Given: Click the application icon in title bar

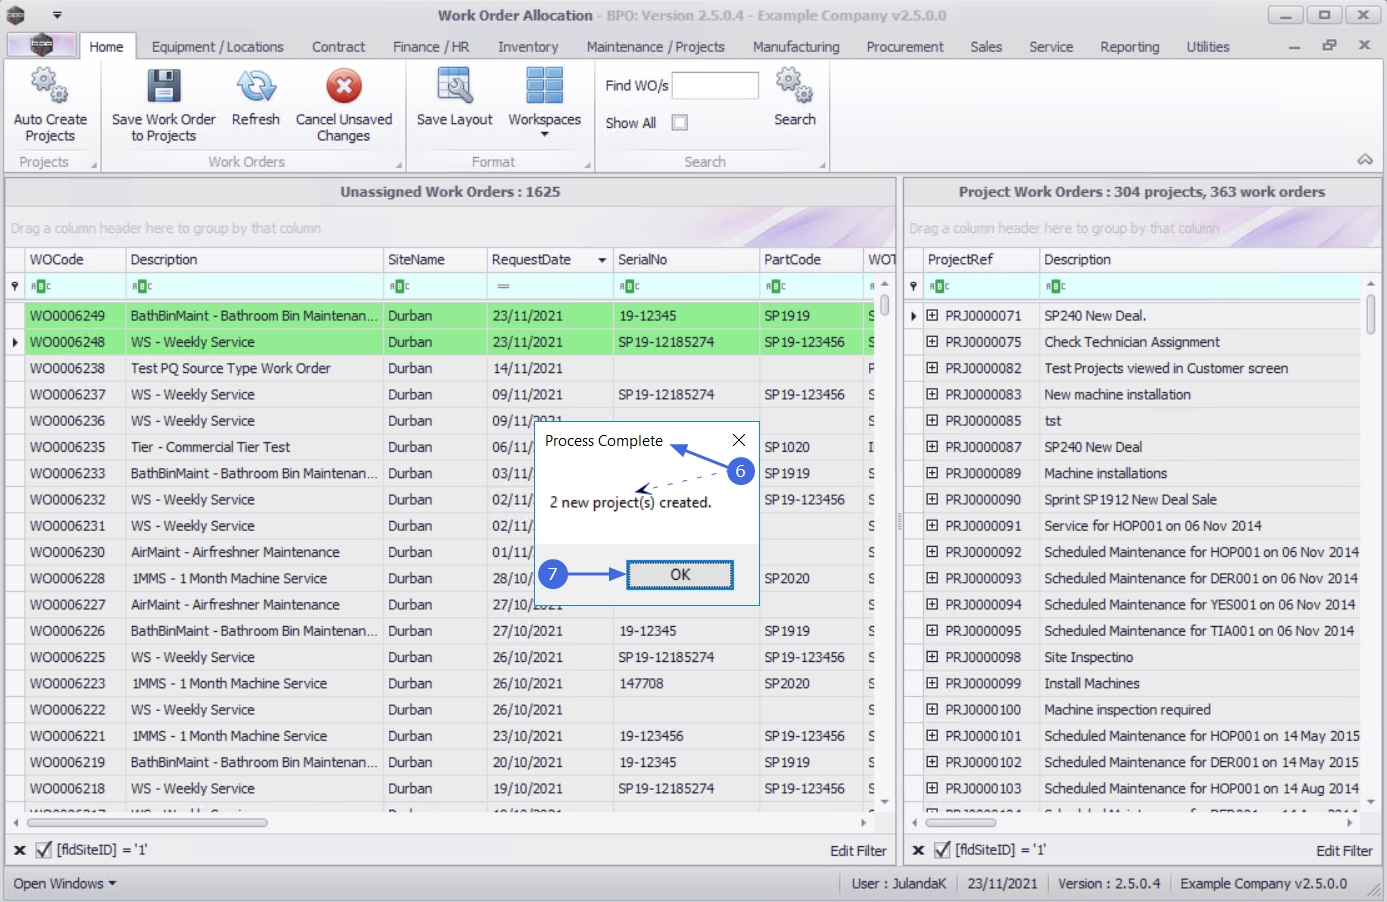Looking at the screenshot, I should 16,15.
